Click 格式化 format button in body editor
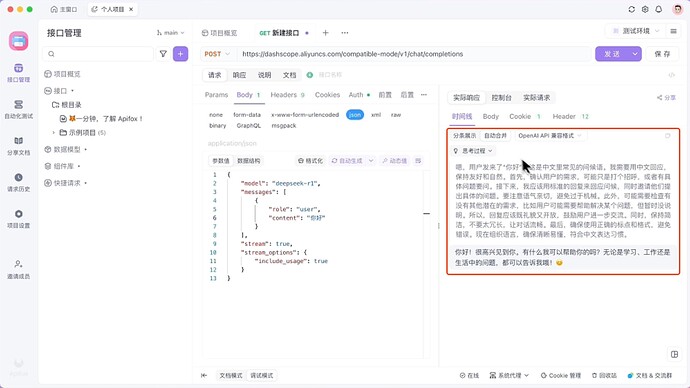This screenshot has width=690, height=388. click(310, 161)
